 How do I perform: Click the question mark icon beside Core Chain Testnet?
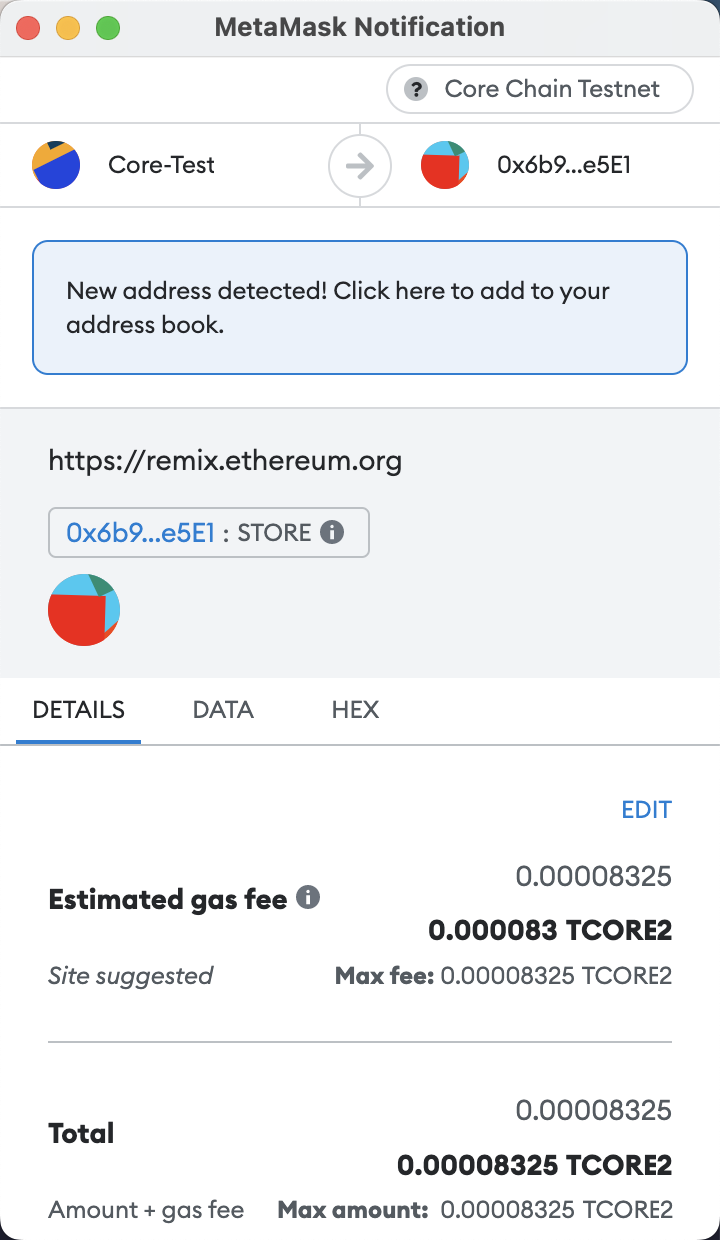point(416,89)
